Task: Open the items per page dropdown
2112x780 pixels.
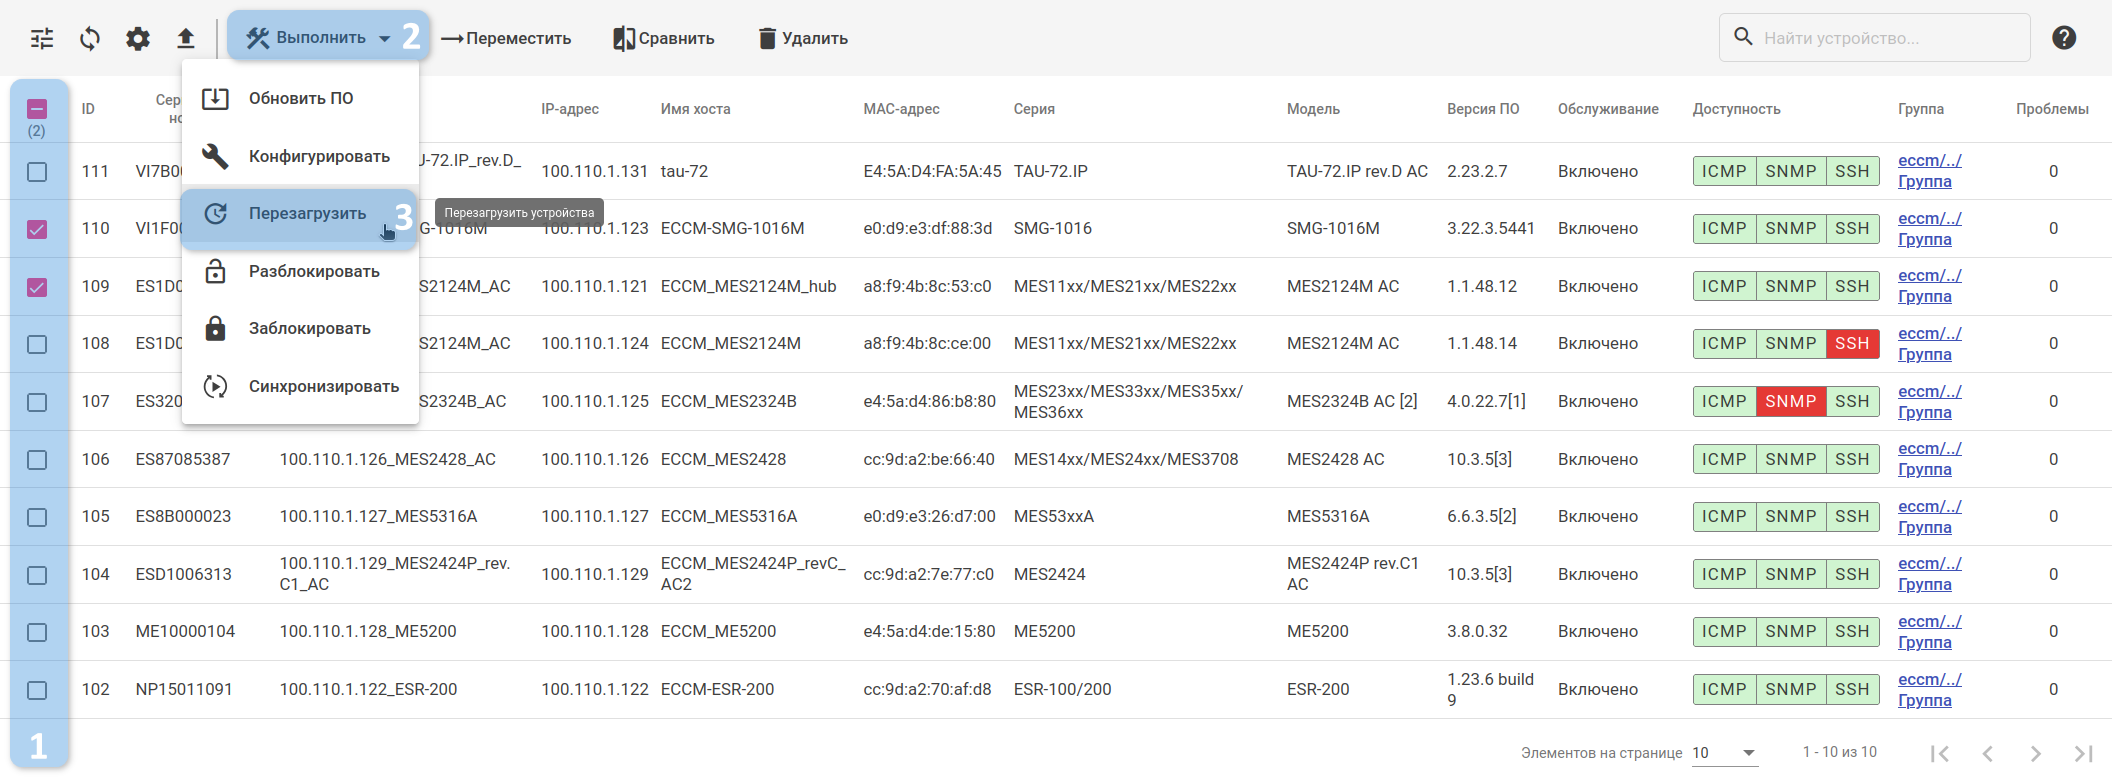Action: [1724, 753]
